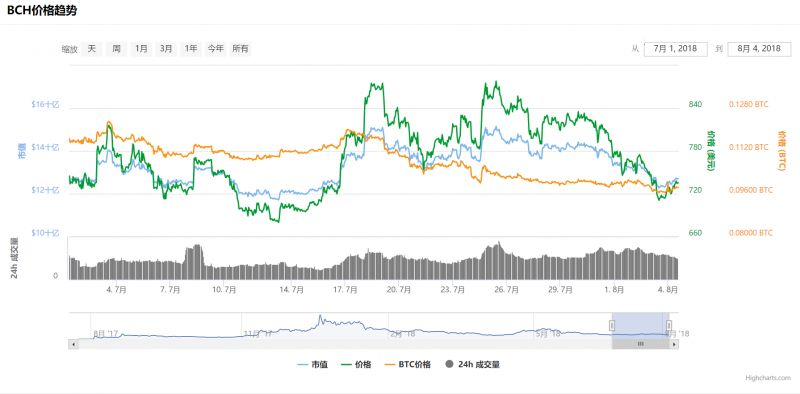
Task: Toggle BTC价格 series in legend
Action: [408, 364]
